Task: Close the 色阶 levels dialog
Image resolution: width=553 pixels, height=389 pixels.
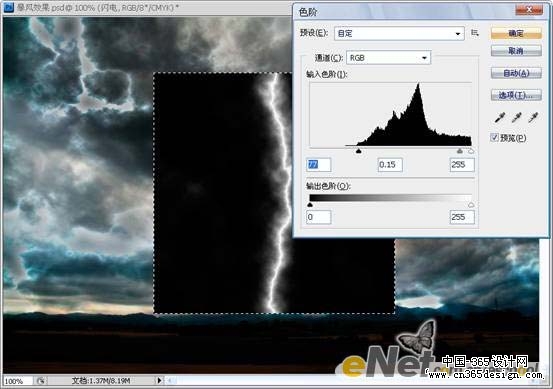Action: (x=529, y=10)
